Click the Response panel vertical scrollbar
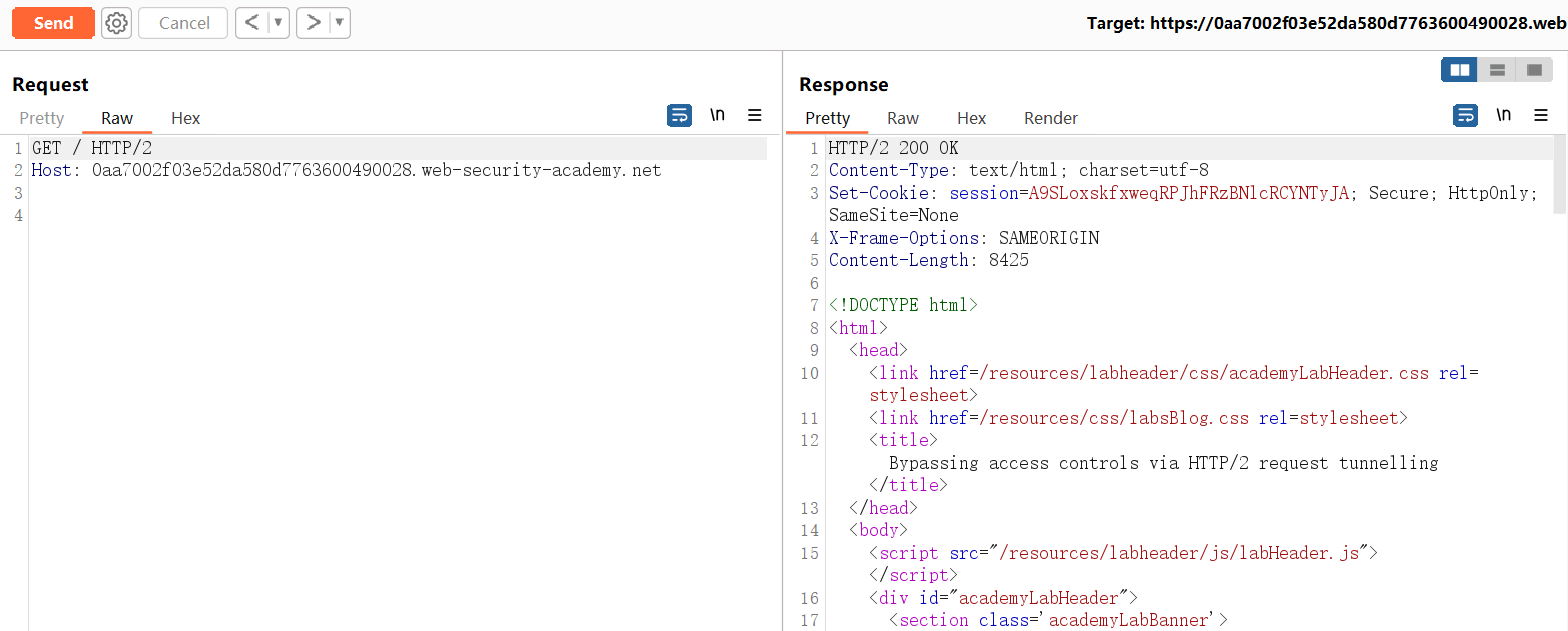 pos(1559,175)
